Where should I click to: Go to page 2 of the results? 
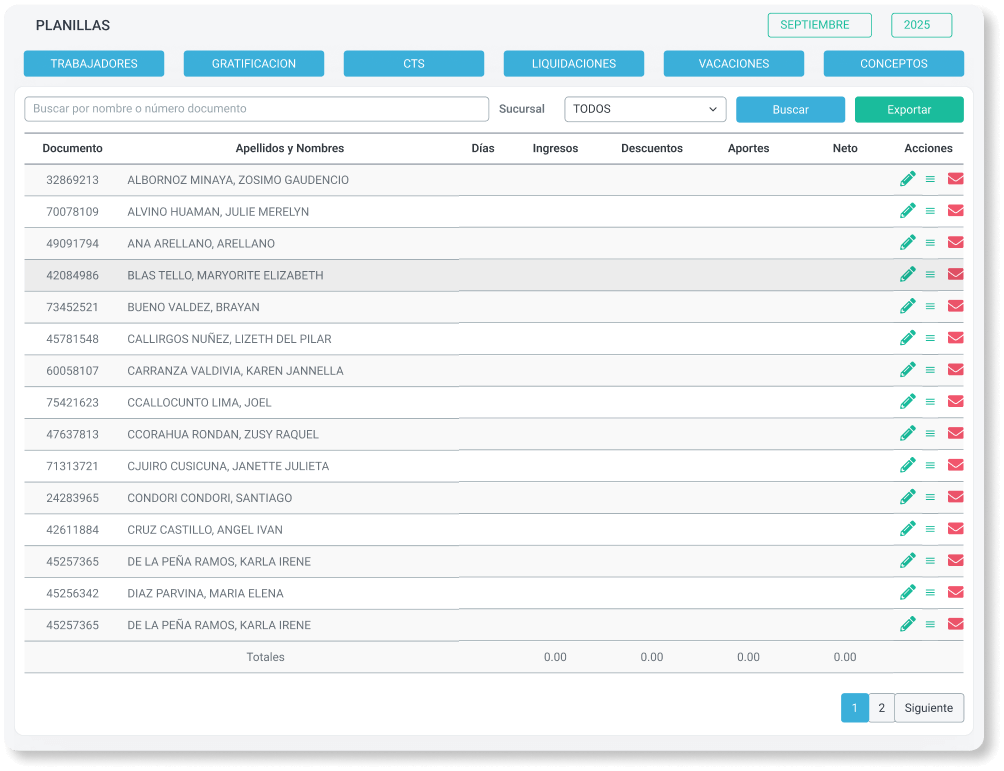coord(881,708)
